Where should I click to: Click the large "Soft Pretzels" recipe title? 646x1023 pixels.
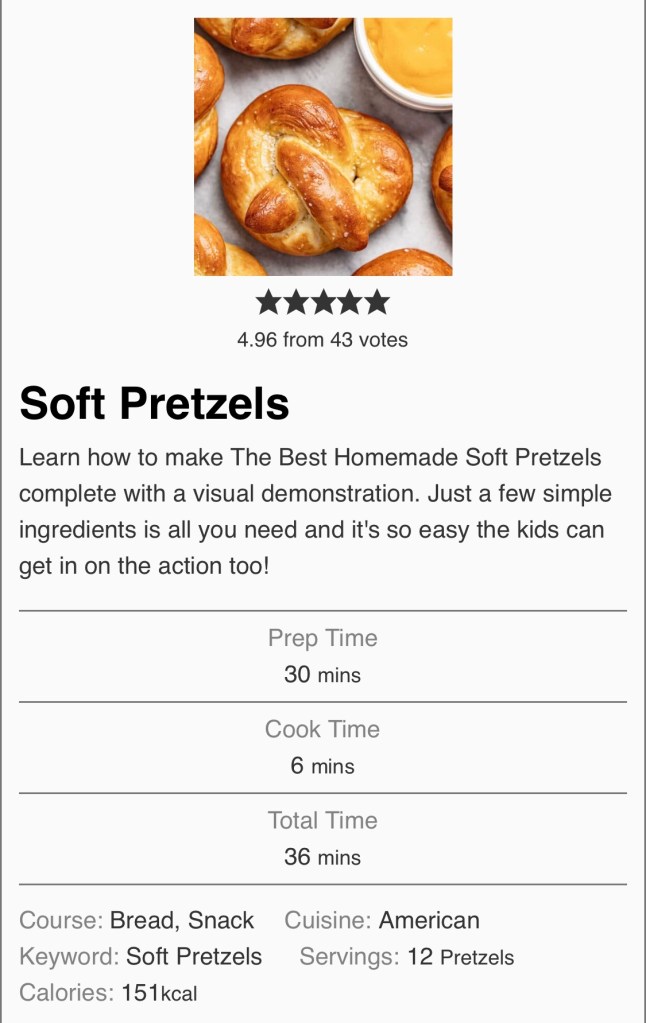tap(154, 403)
